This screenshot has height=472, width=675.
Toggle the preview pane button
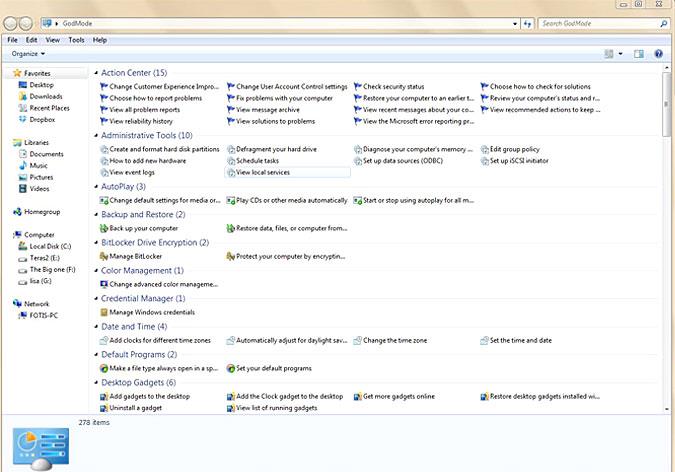click(x=638, y=54)
